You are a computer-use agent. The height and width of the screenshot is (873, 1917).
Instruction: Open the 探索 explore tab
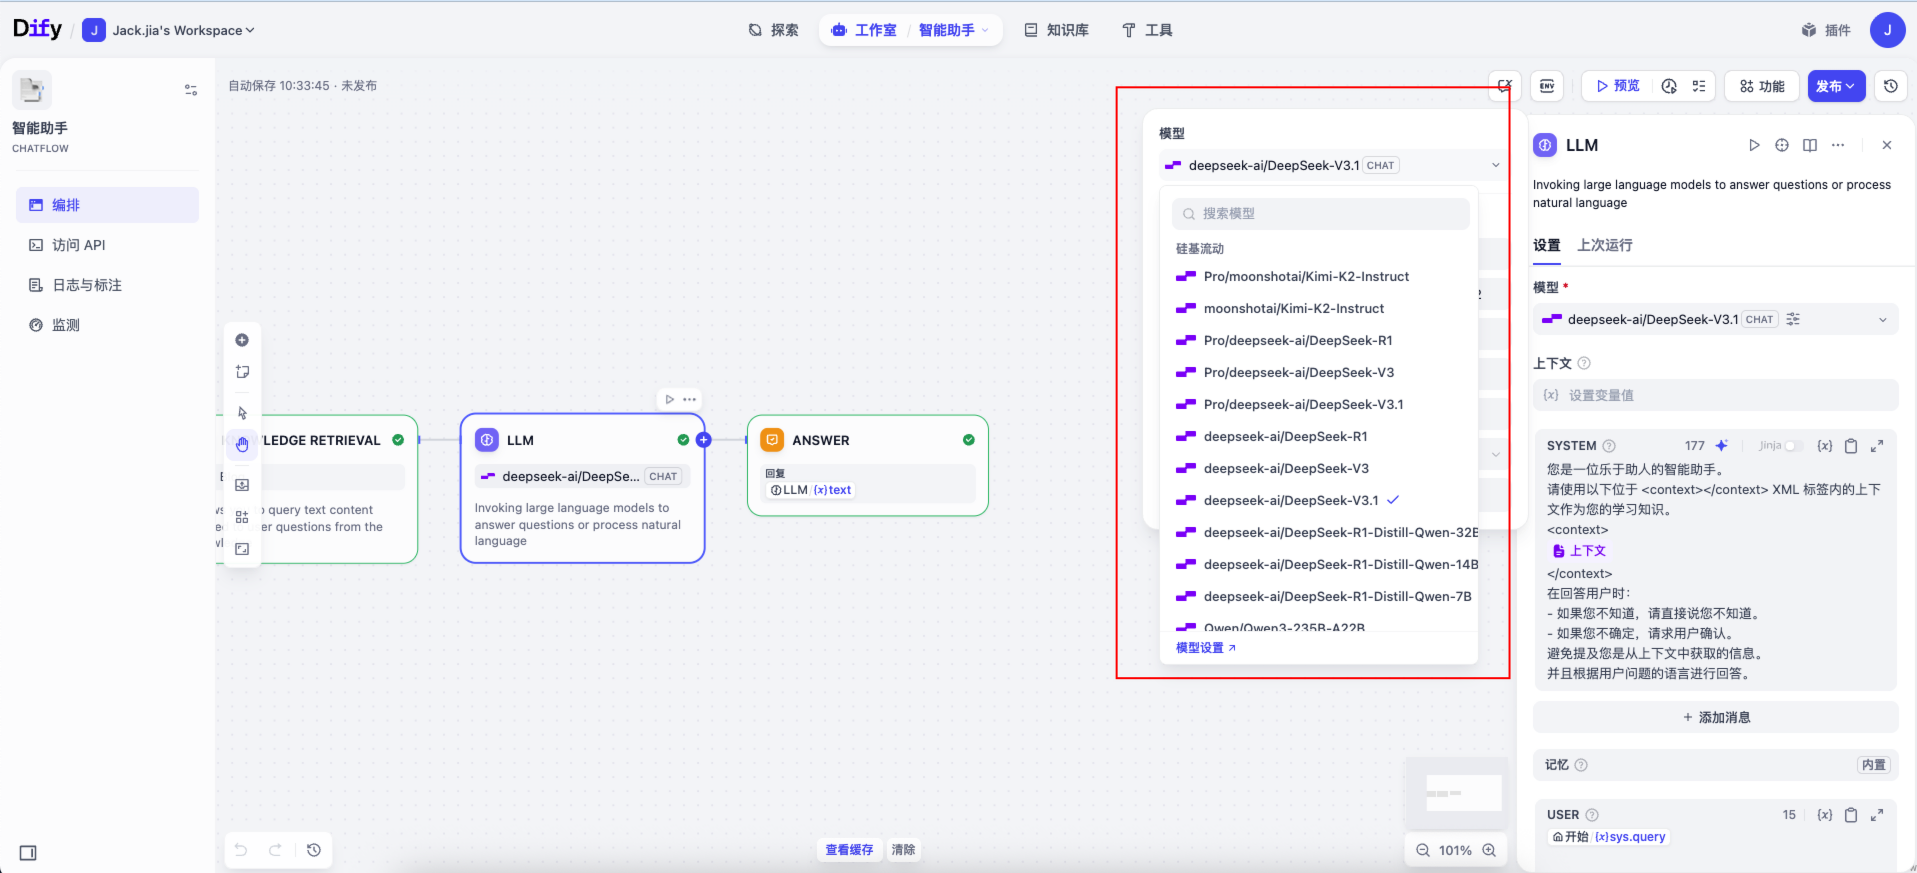(774, 30)
